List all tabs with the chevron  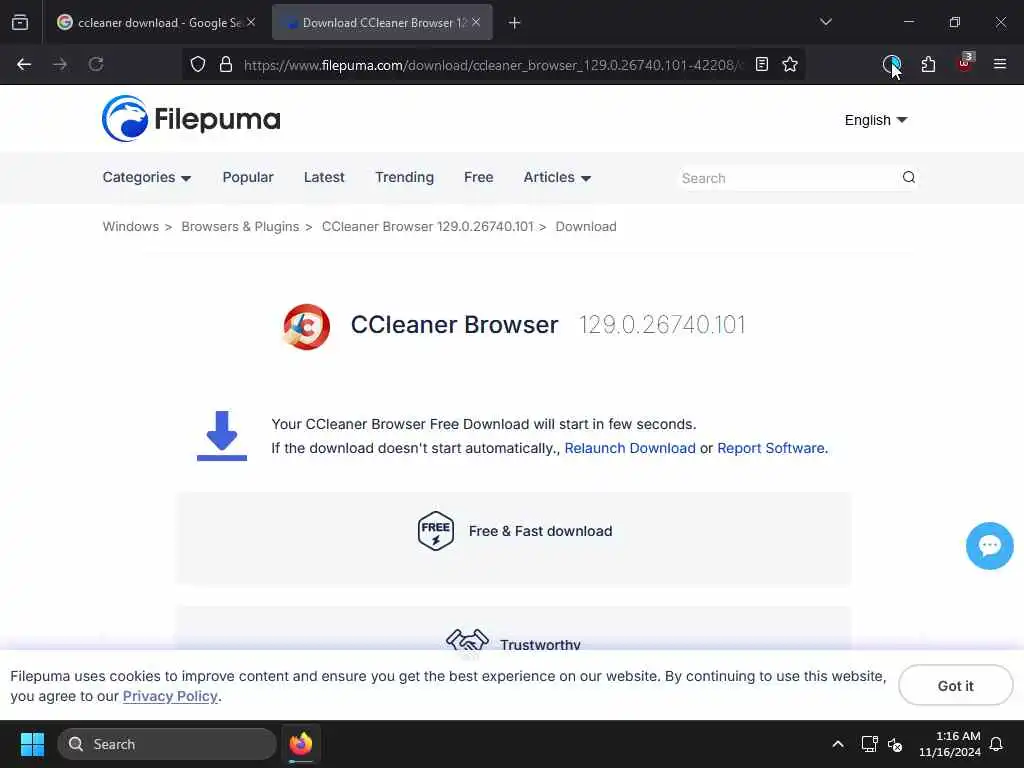click(825, 22)
